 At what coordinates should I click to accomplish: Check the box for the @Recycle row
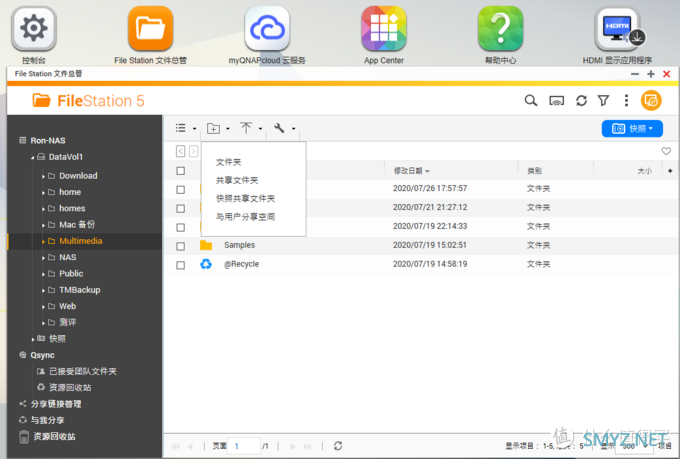click(x=180, y=265)
